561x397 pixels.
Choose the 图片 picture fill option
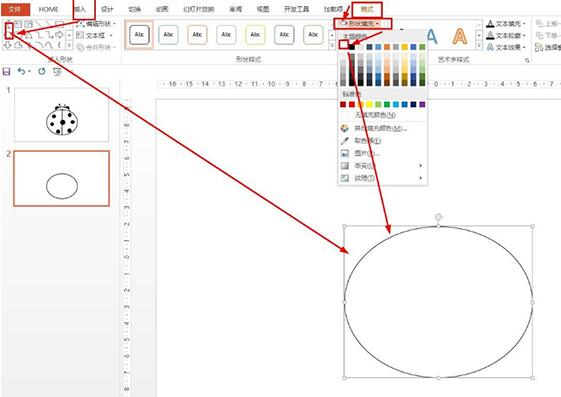click(382, 153)
